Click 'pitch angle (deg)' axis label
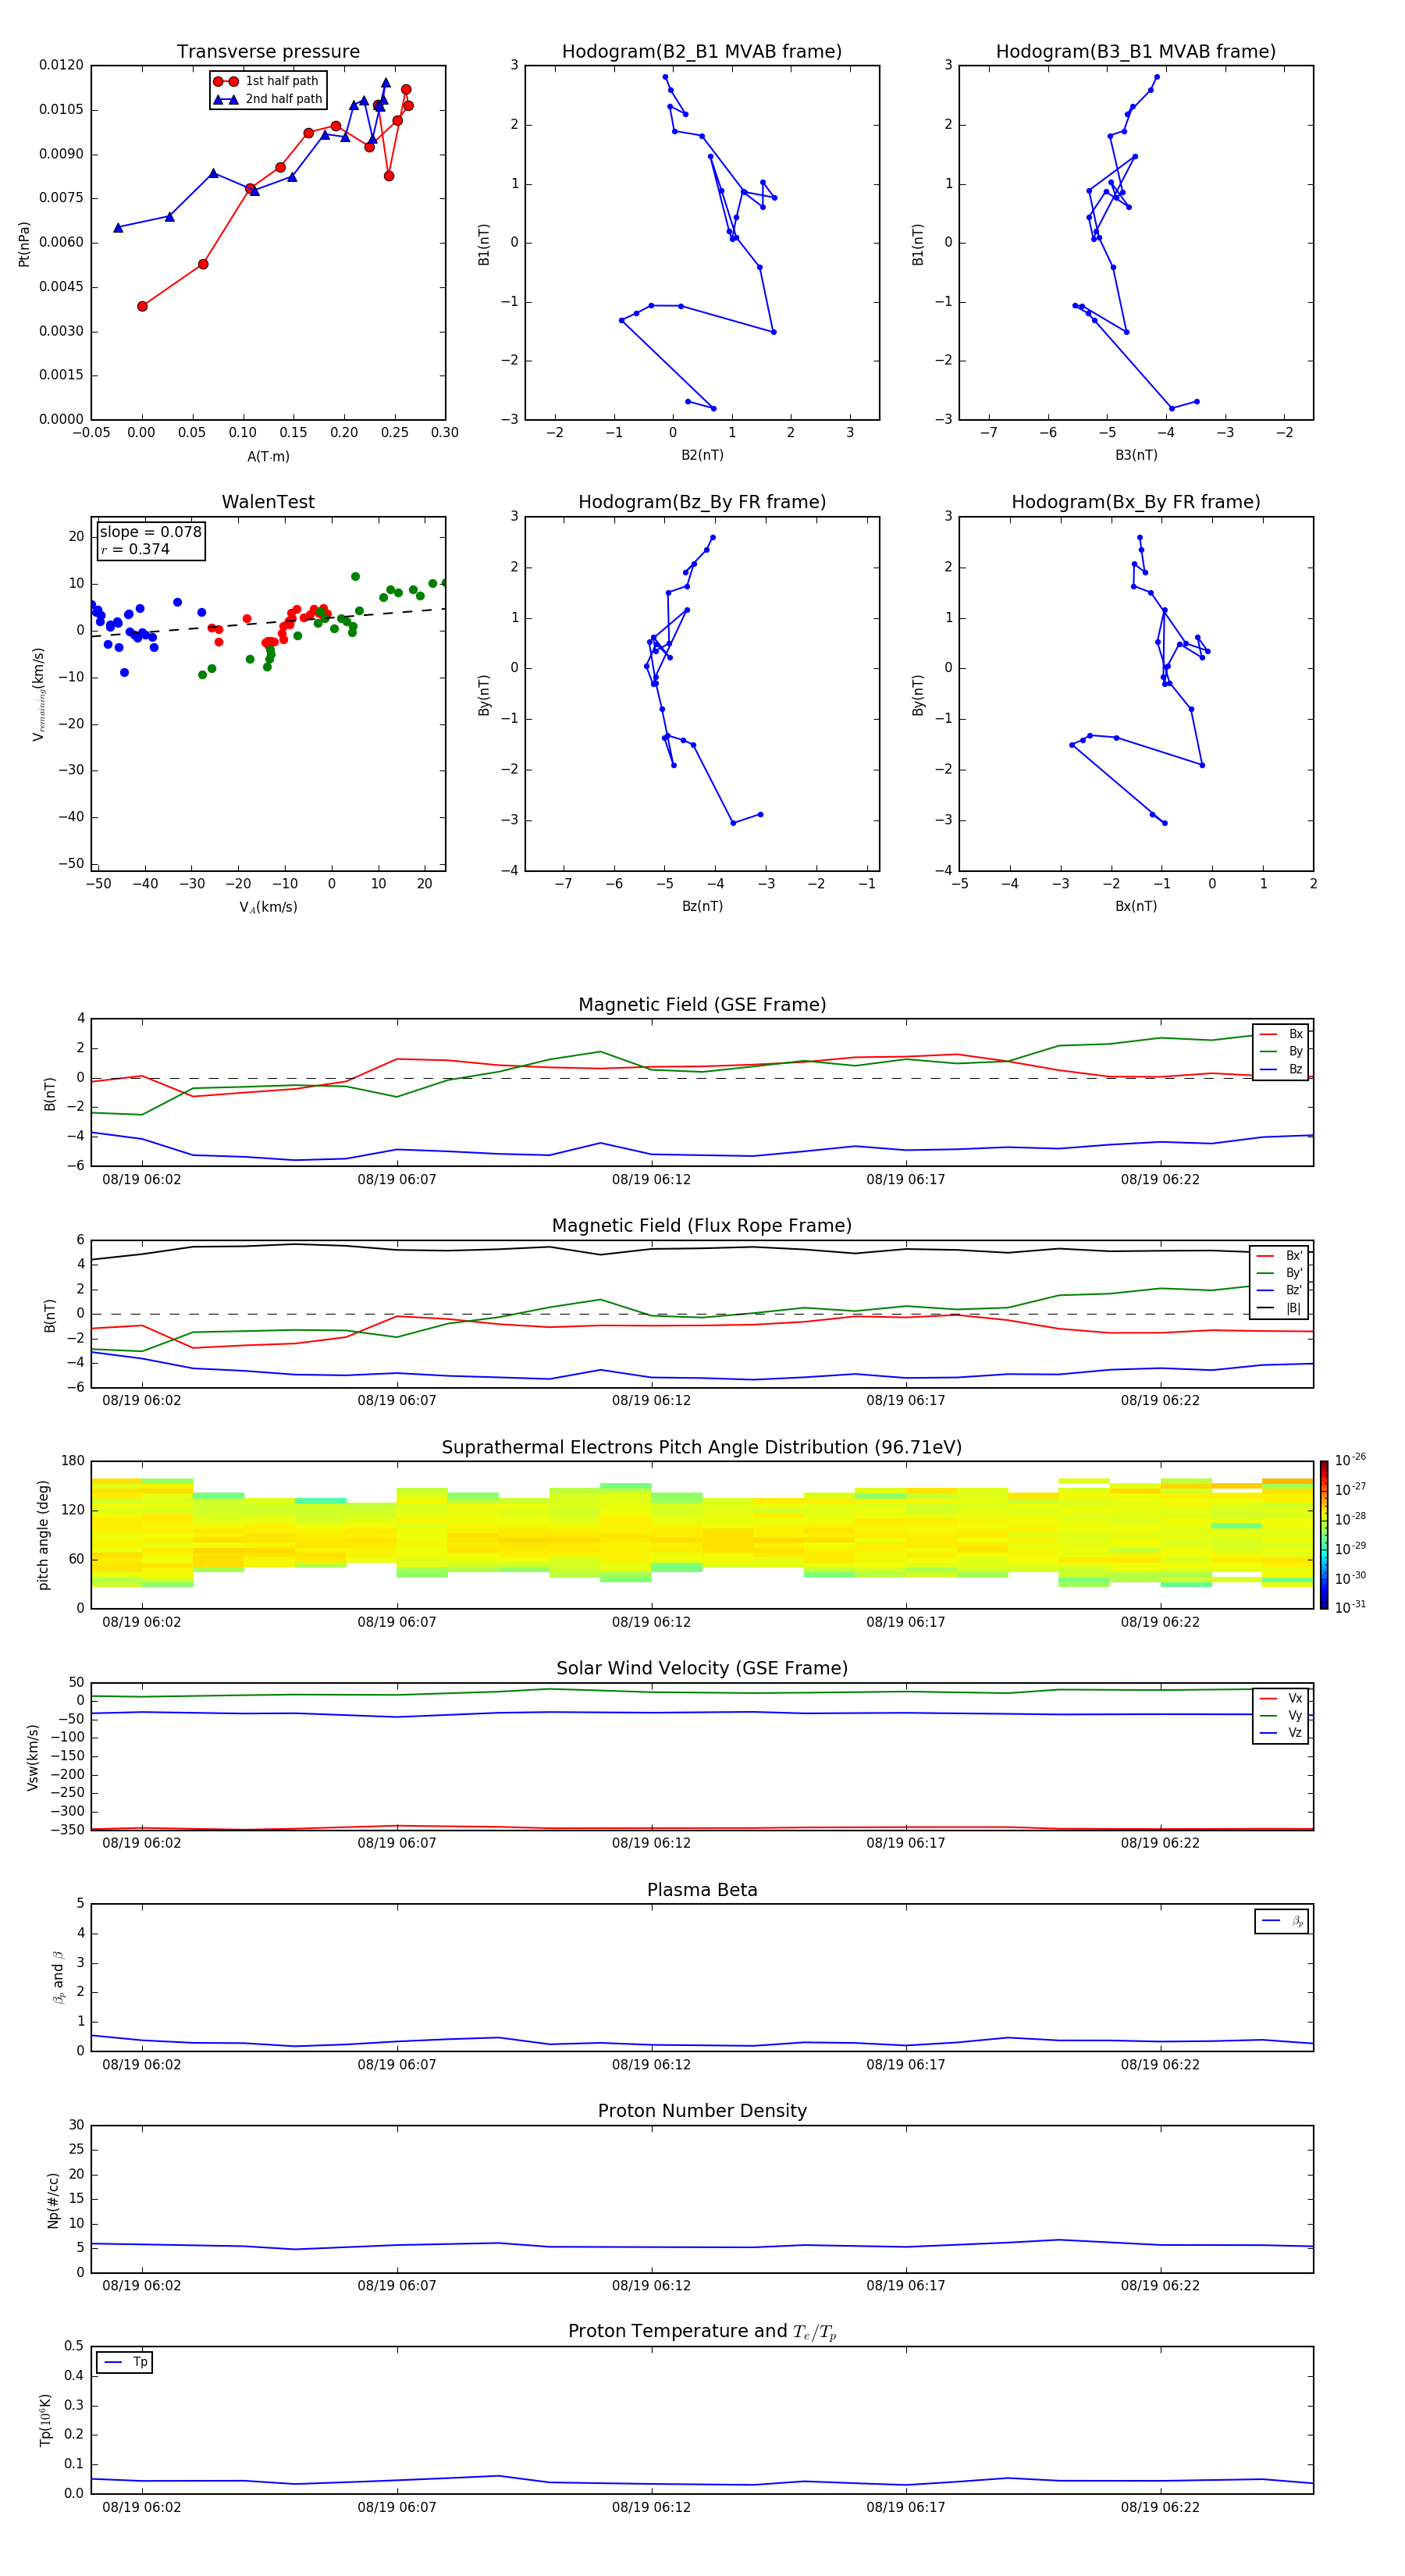1405x2576 pixels. [x=43, y=1535]
